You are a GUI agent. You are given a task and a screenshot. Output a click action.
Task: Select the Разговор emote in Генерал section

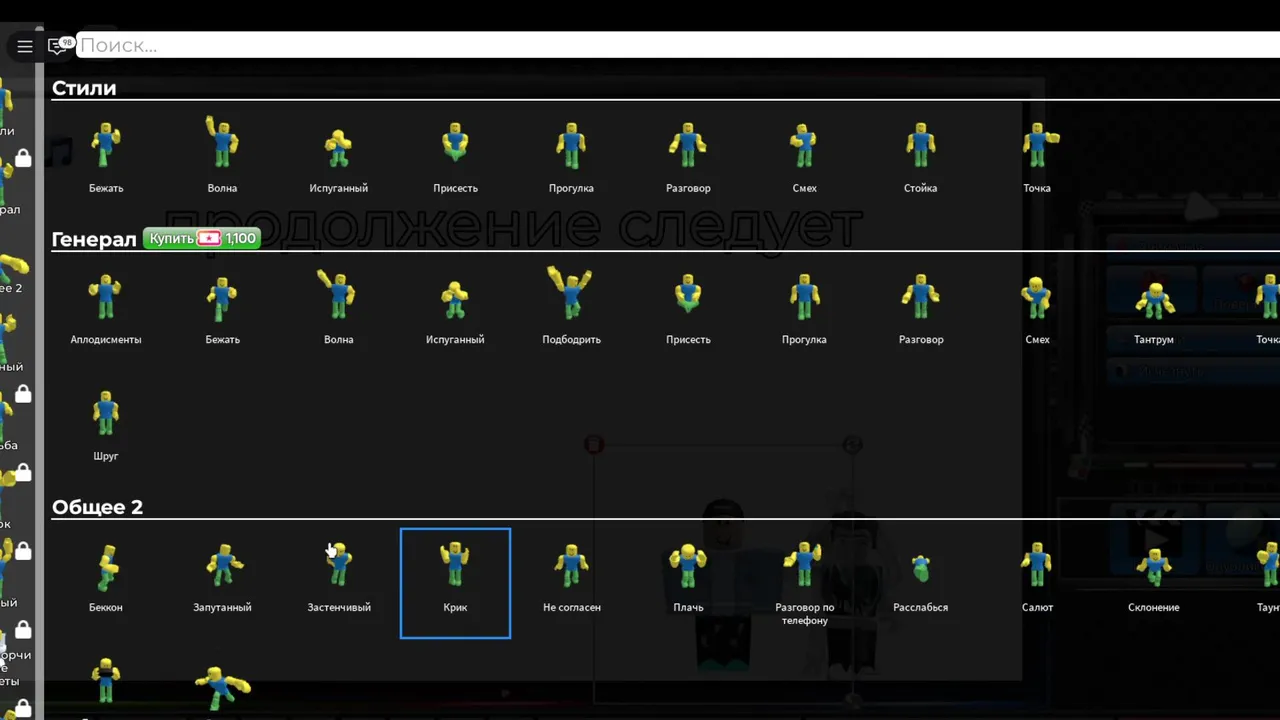tap(920, 306)
